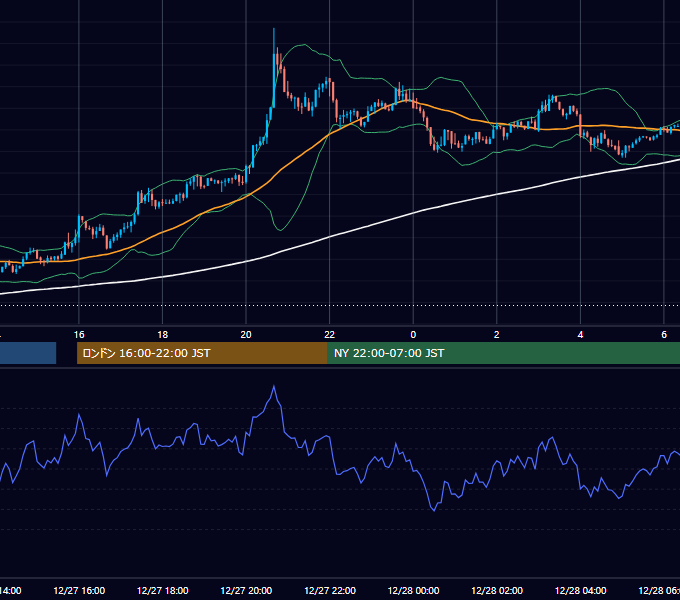Click the 12/27 18:00 date label
Screen dimensions: 680x600
(163, 590)
